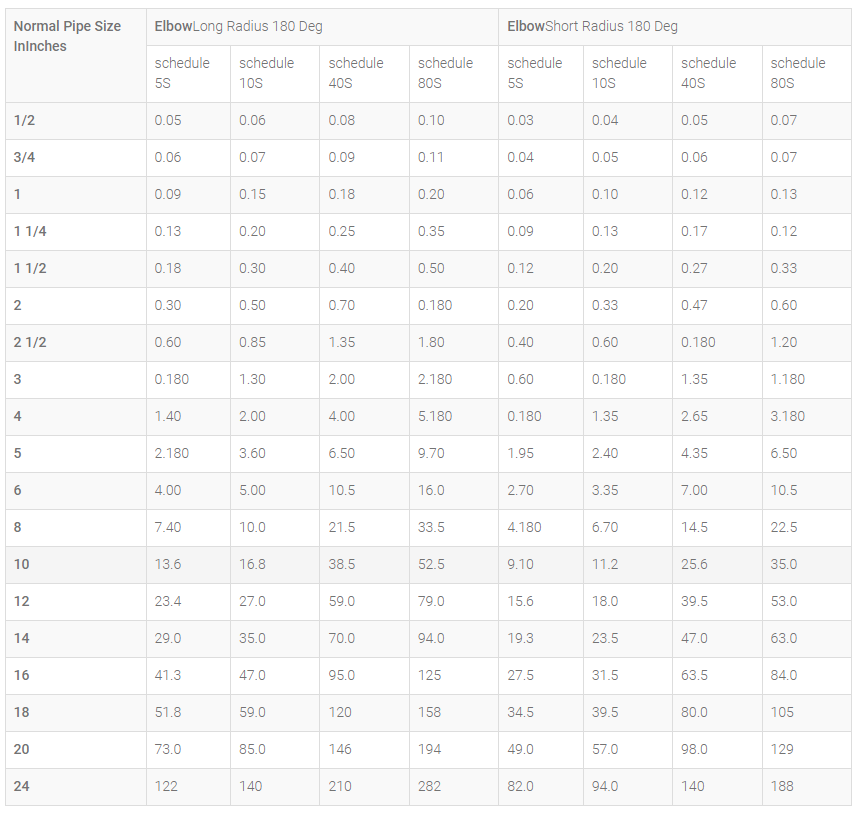This screenshot has width=859, height=814.
Task: Click the 7.00 cell in row 6
Action: tap(694, 490)
